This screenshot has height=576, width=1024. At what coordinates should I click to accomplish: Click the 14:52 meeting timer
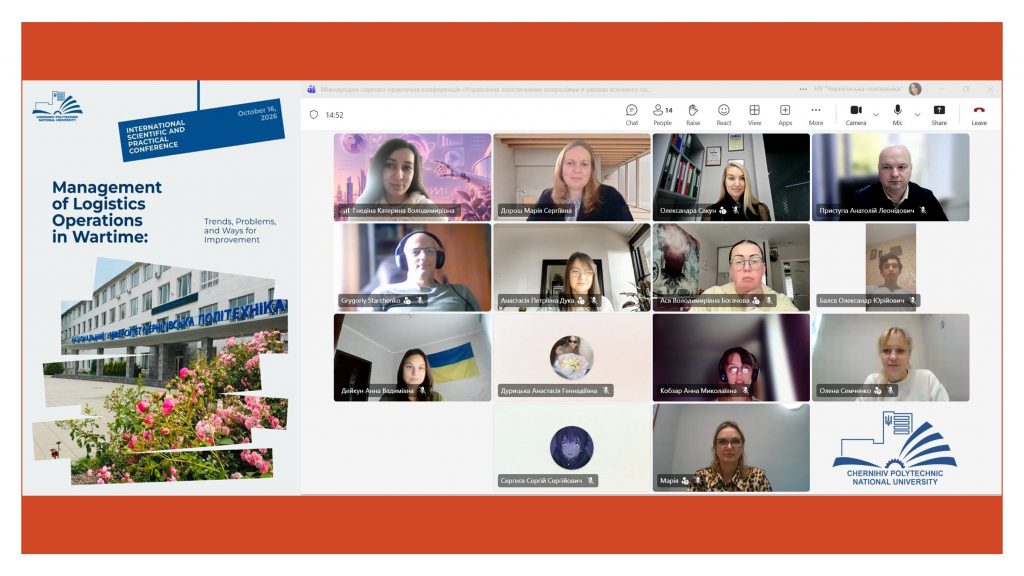pos(334,115)
